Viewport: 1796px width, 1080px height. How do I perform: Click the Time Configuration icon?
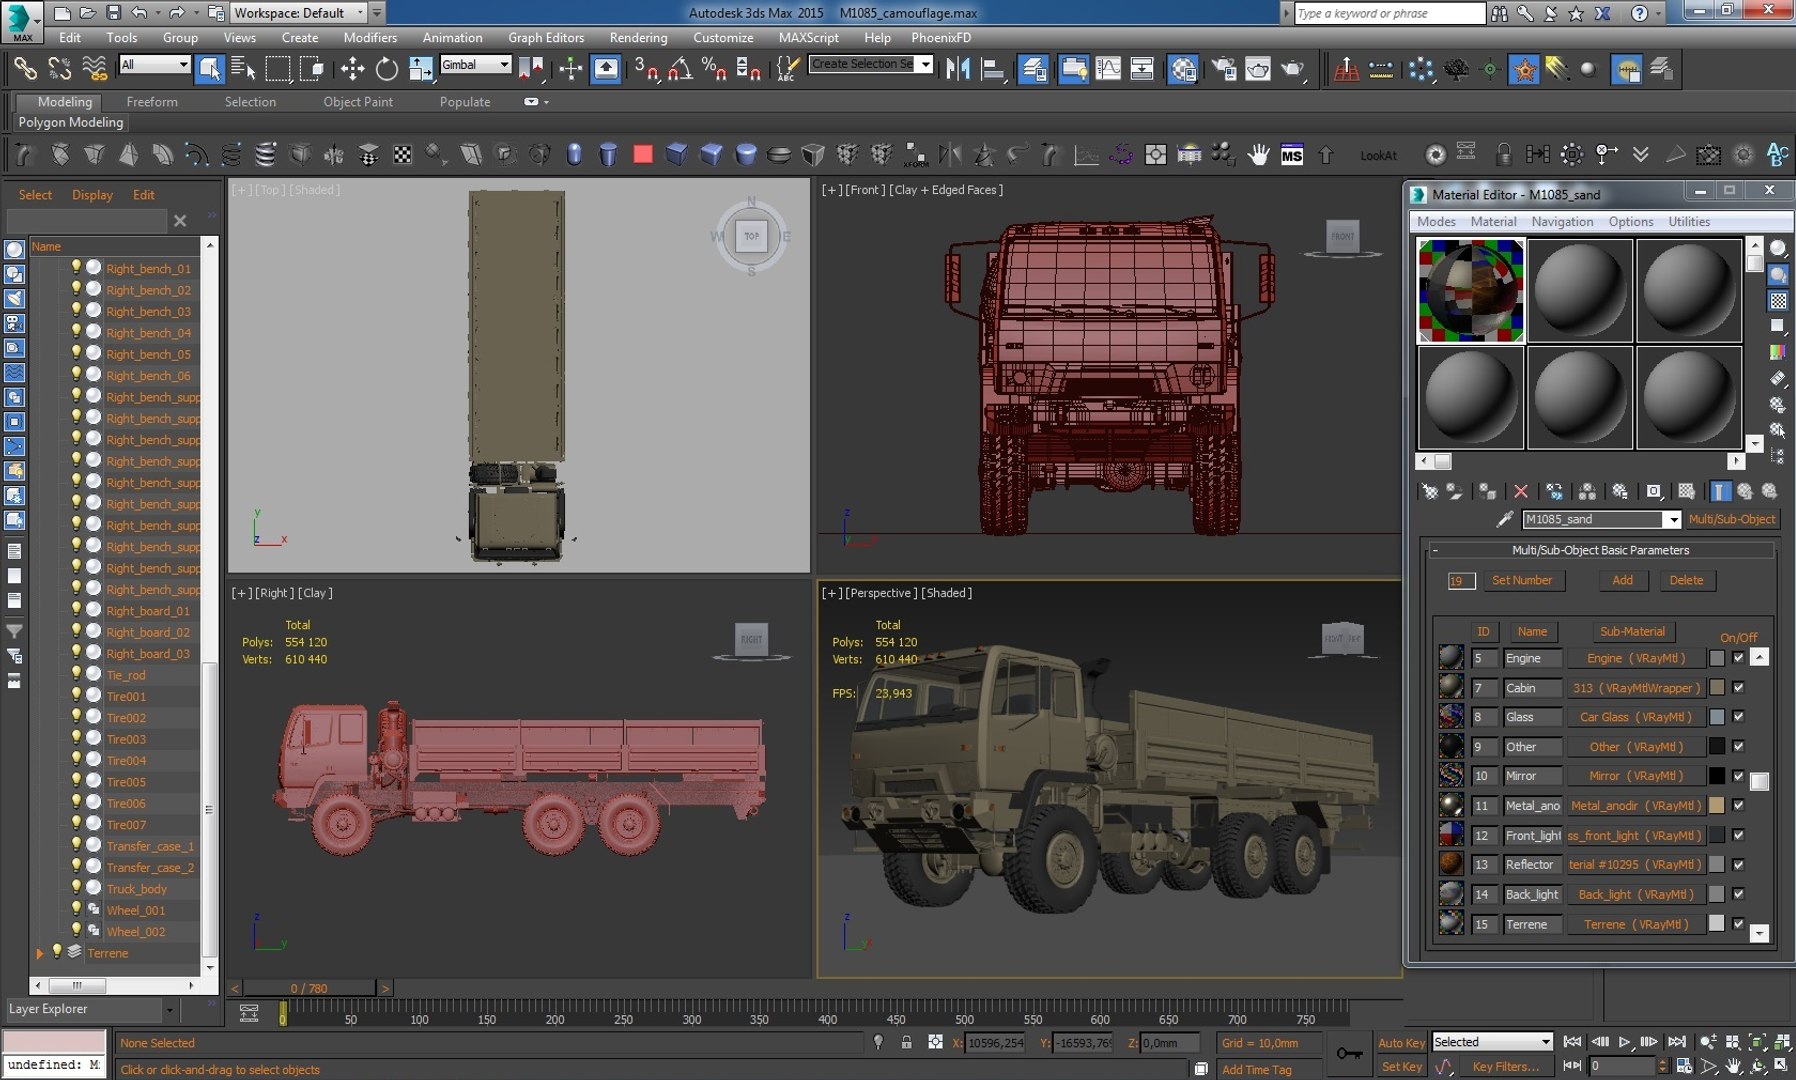1685,1066
